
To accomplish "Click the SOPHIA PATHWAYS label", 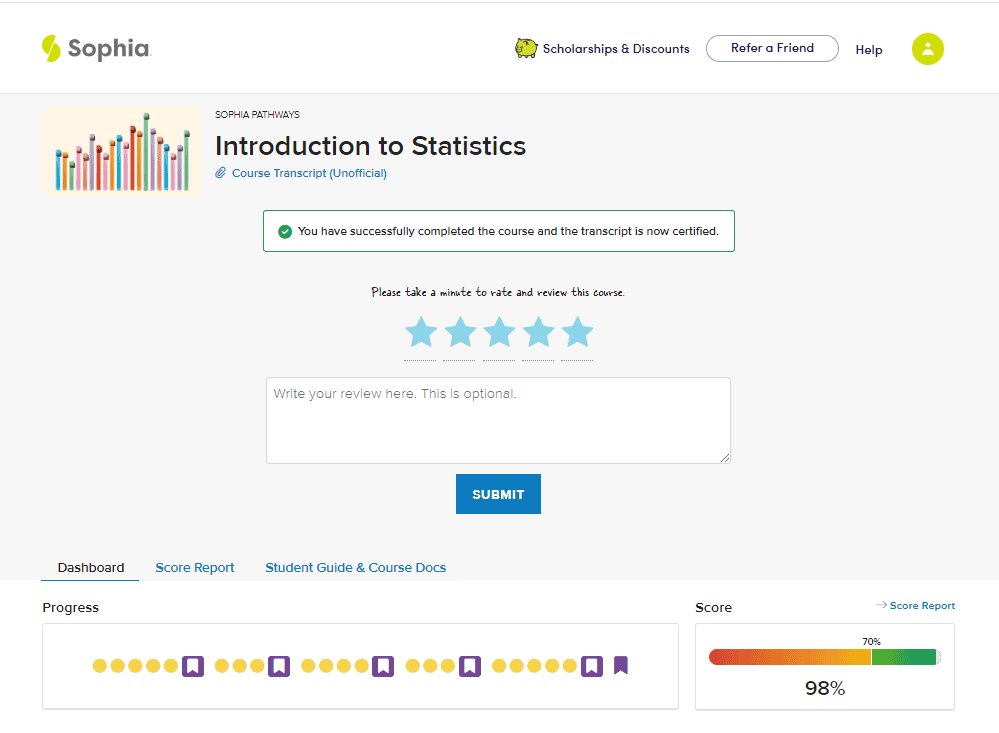I will (257, 115).
